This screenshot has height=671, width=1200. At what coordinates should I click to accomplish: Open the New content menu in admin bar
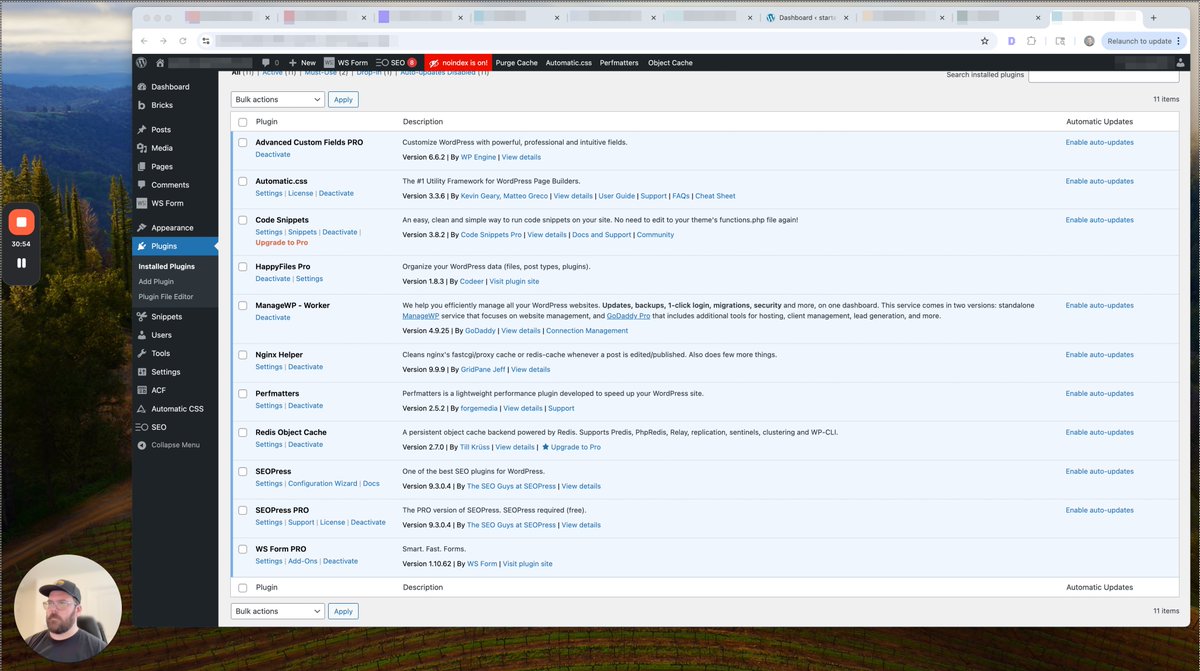(302, 62)
